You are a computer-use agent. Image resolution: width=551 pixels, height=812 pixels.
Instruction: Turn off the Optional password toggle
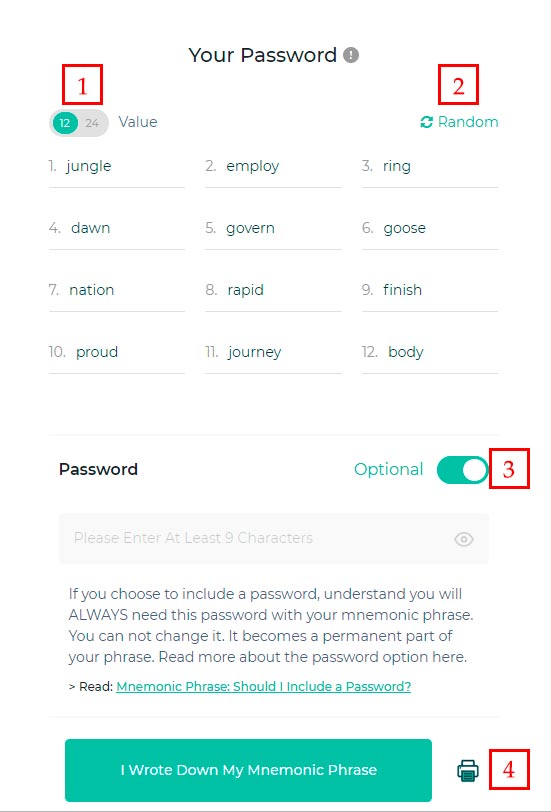click(462, 470)
